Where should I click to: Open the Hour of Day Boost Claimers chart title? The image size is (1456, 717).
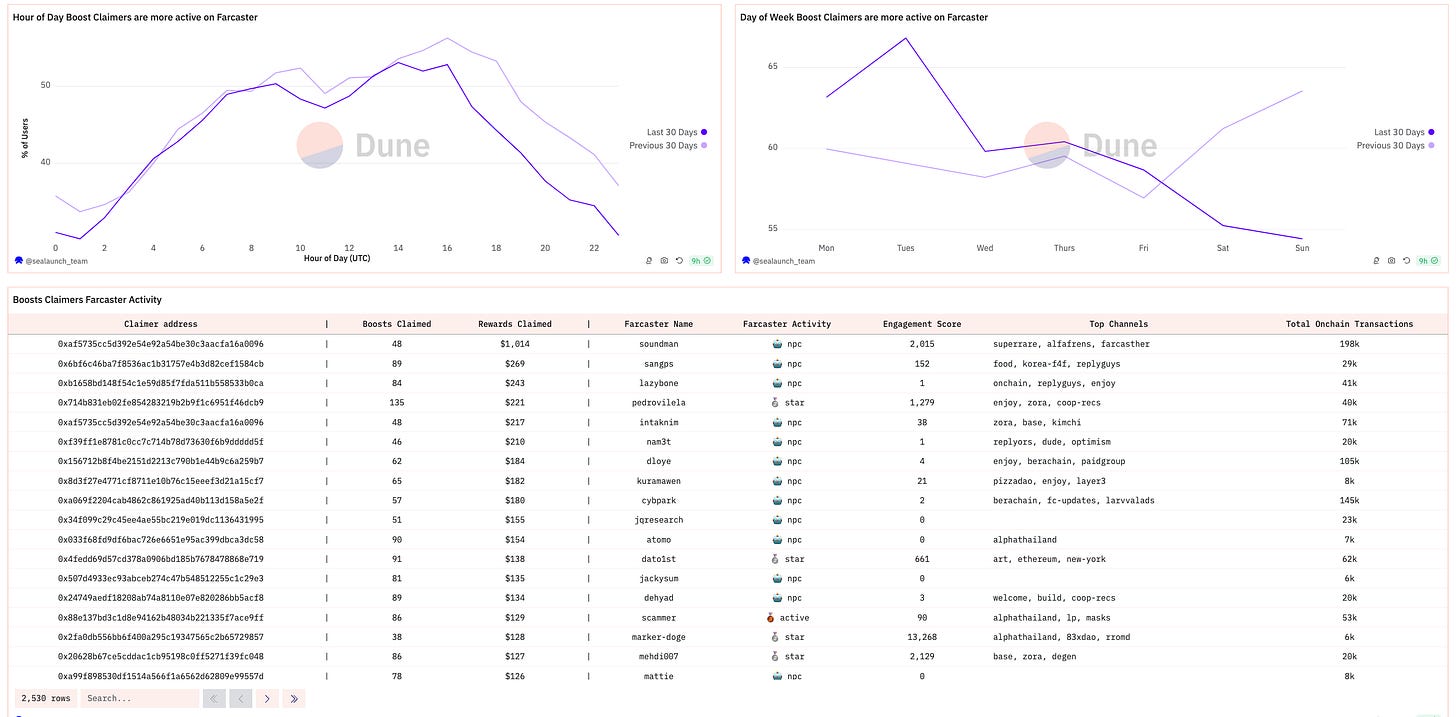point(135,17)
